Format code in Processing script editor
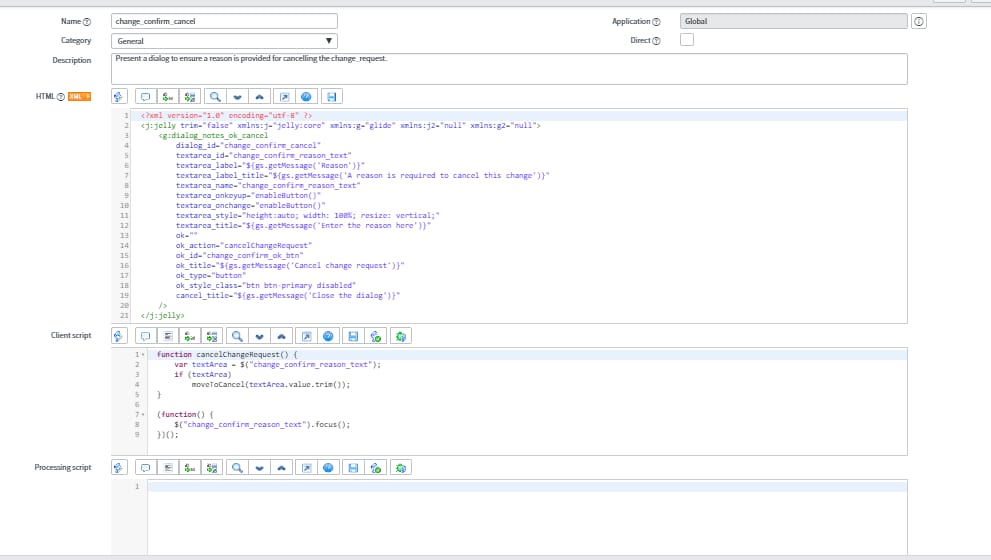The height and width of the screenshot is (560, 991). 167,468
